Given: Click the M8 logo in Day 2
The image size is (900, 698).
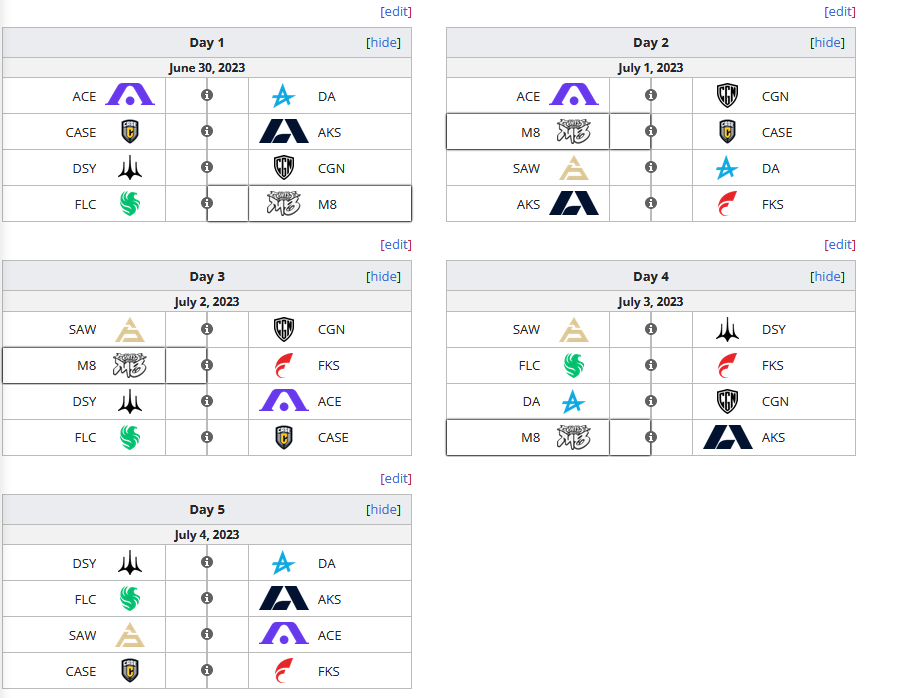Looking at the screenshot, I should tap(573, 132).
